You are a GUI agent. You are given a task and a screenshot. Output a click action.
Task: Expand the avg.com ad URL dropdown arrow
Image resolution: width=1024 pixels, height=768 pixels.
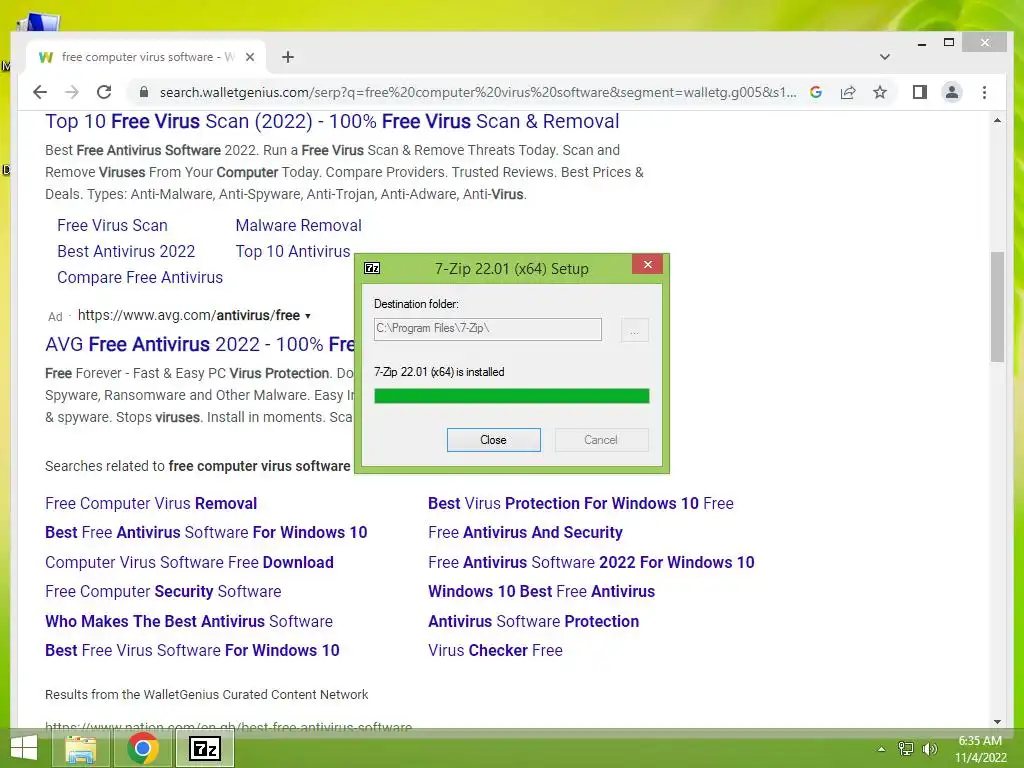click(x=308, y=316)
